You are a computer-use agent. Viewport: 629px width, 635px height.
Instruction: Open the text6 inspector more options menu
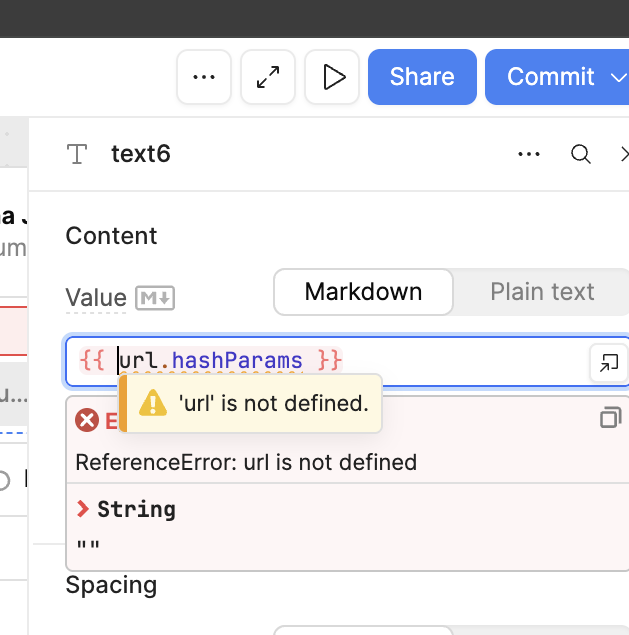[528, 154]
